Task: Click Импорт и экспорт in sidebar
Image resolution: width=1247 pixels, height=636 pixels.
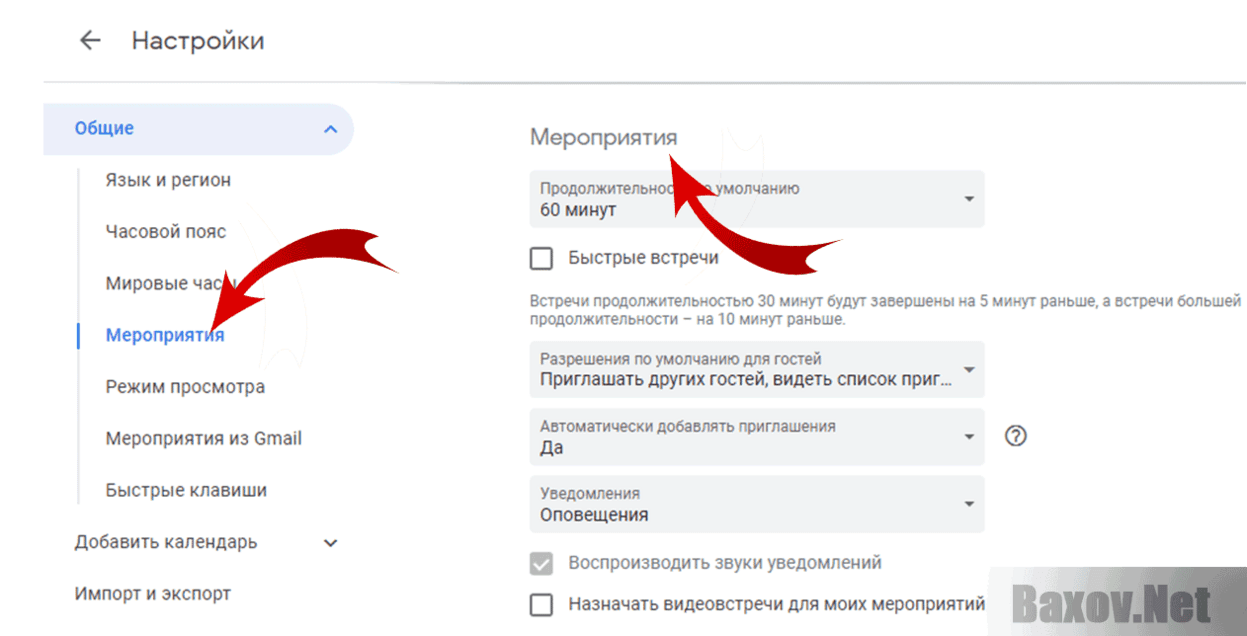Action: coord(152,594)
